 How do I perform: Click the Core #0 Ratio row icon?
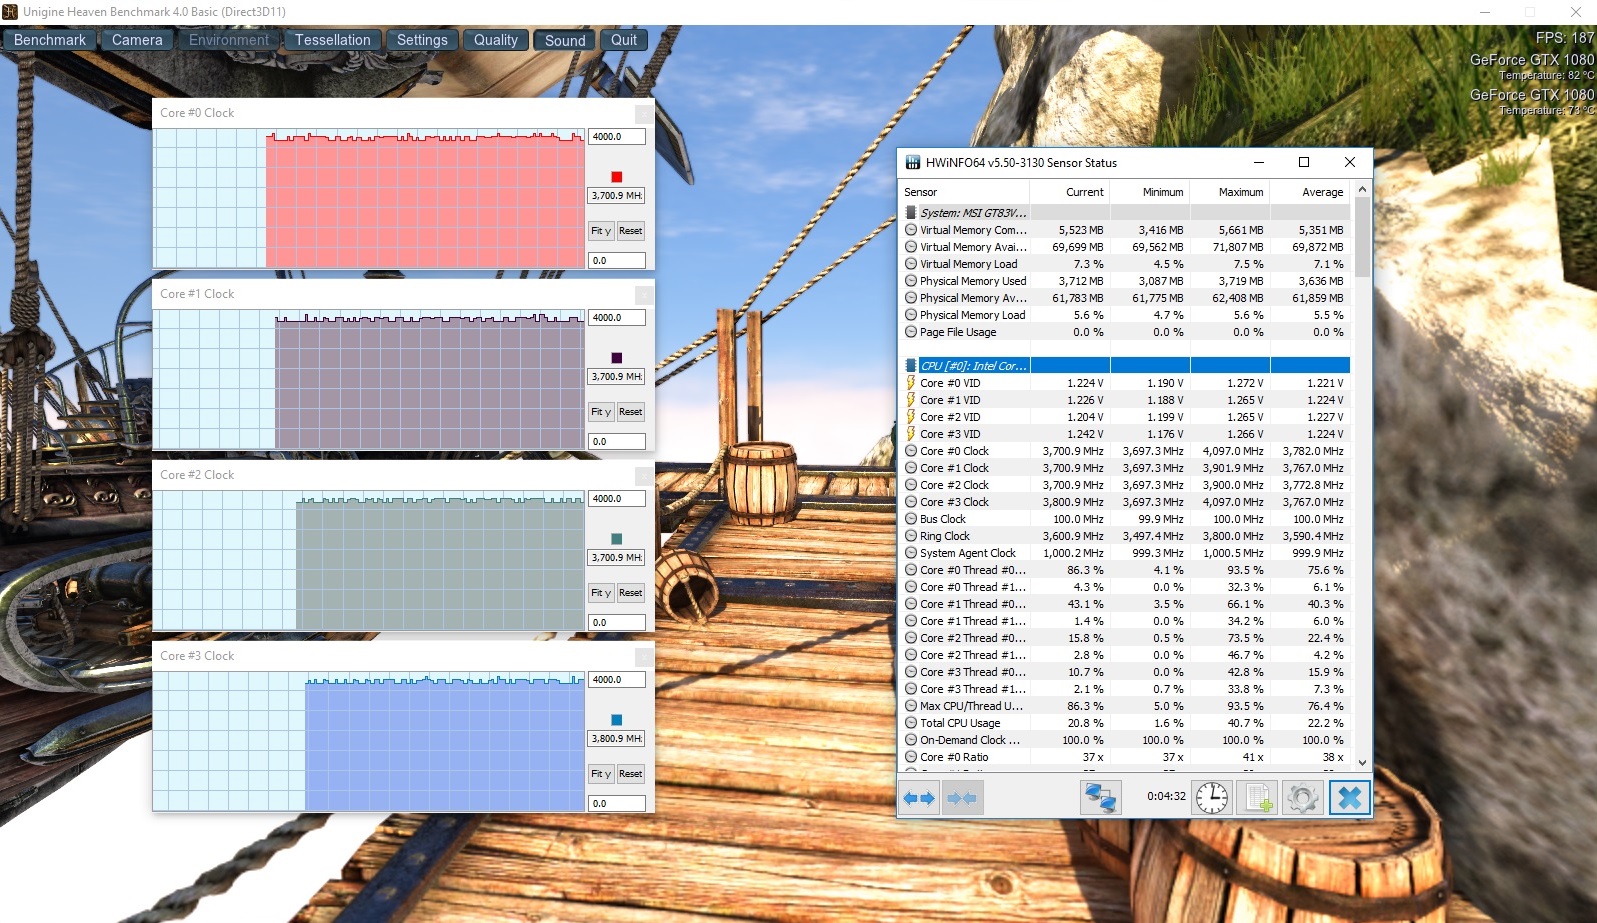coord(911,757)
